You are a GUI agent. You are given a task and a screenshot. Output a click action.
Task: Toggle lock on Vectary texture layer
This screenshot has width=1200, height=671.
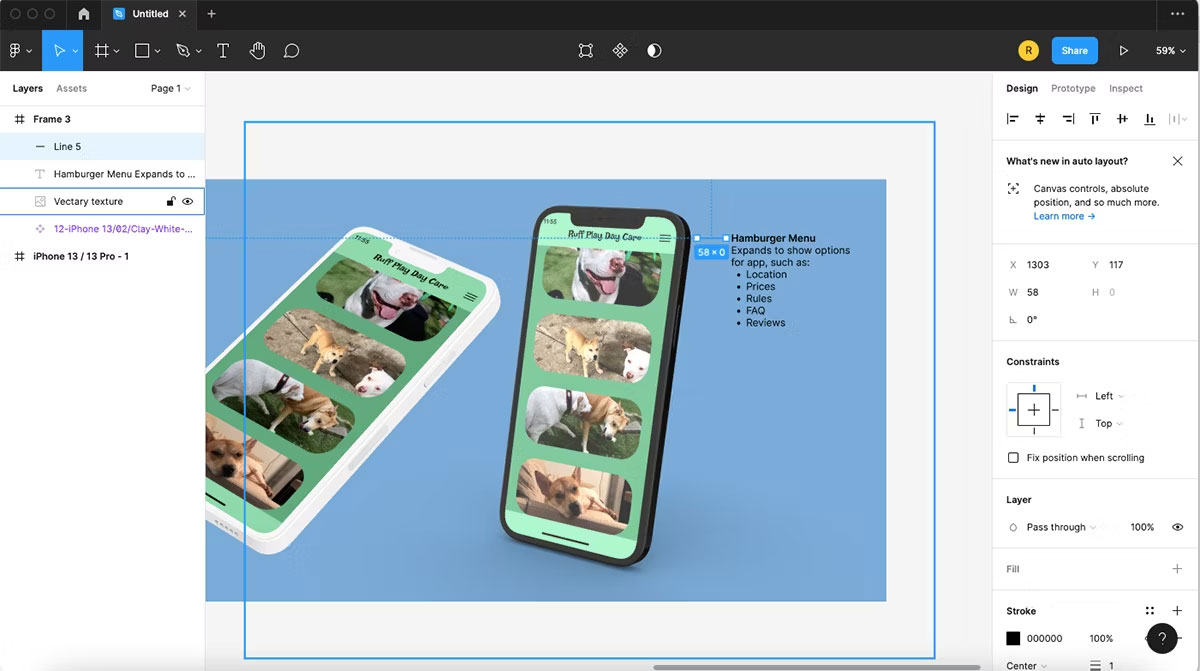click(x=170, y=201)
